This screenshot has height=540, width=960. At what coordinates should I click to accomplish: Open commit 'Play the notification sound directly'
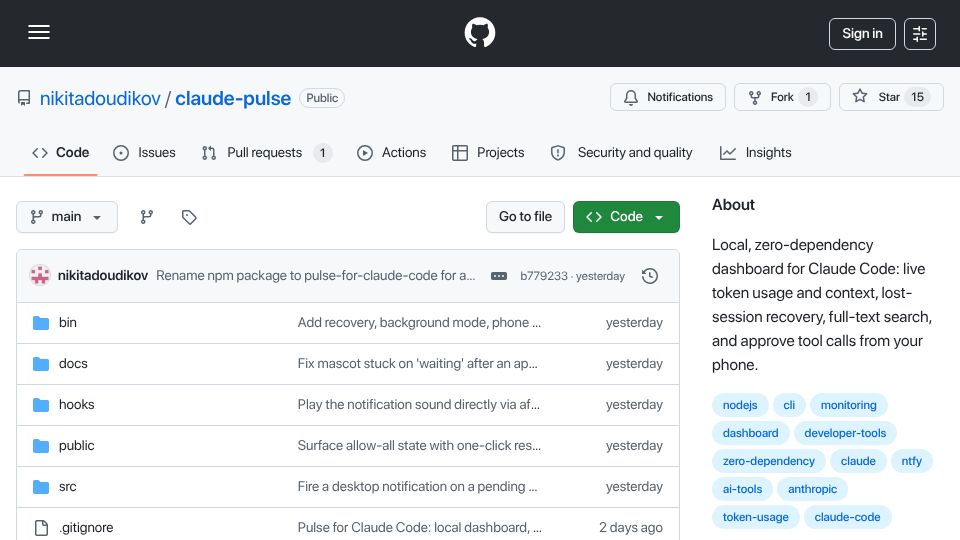click(419, 405)
